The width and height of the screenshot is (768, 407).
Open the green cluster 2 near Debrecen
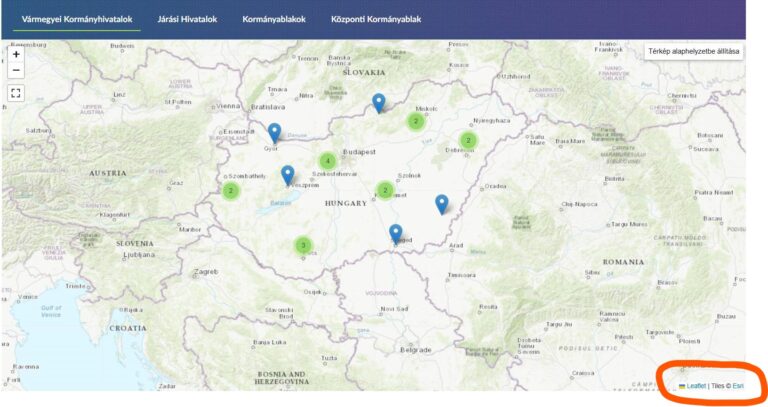[x=468, y=141]
